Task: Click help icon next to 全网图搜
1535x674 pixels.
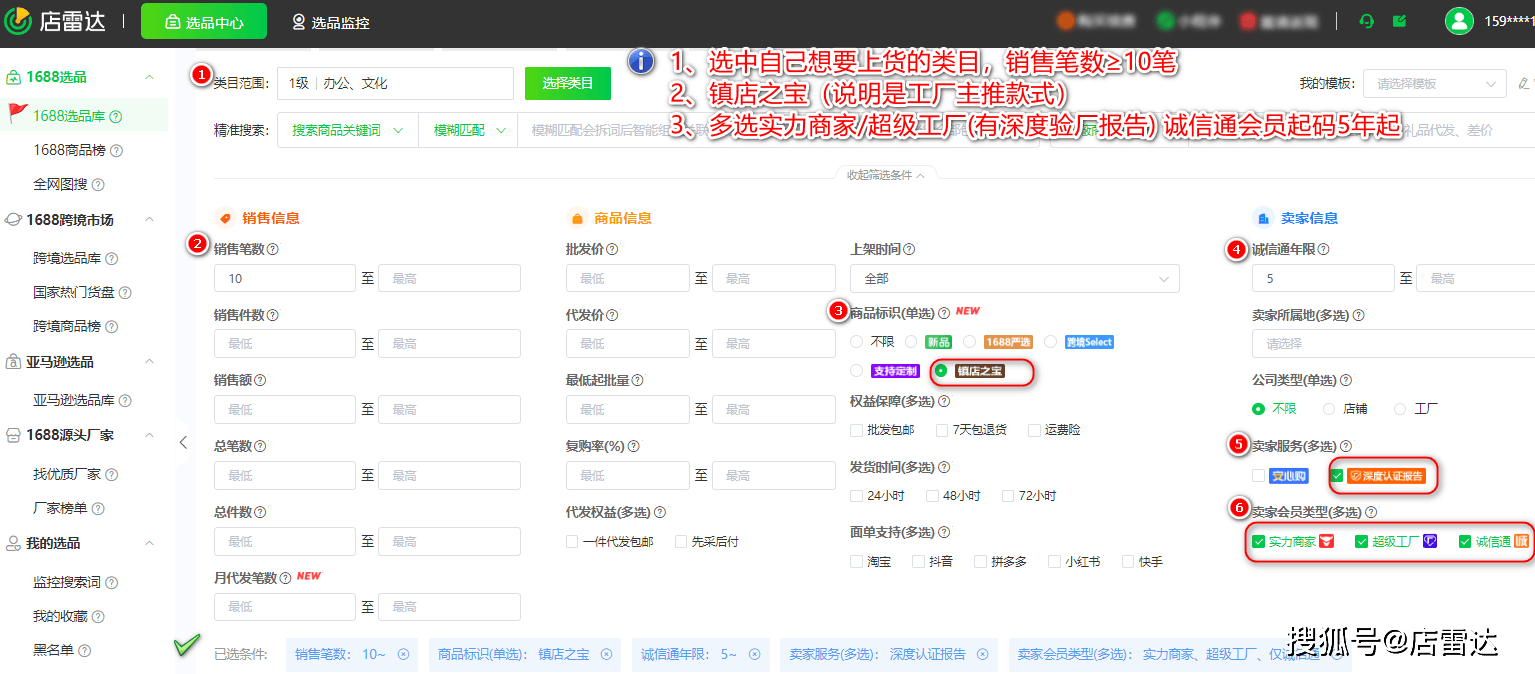Action: tap(98, 185)
